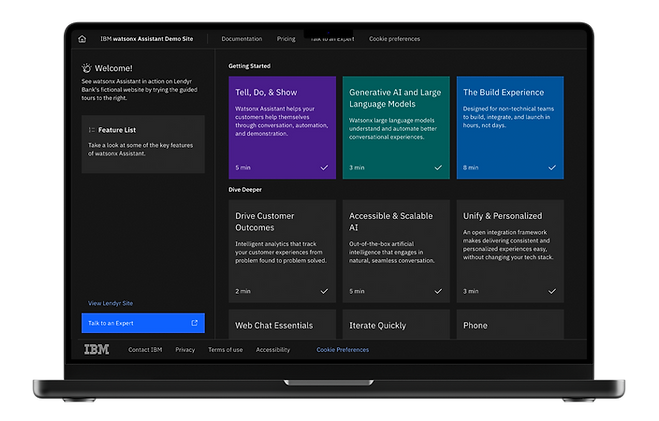Click checkmark on Generative AI card
The image size is (659, 421).
tap(438, 168)
